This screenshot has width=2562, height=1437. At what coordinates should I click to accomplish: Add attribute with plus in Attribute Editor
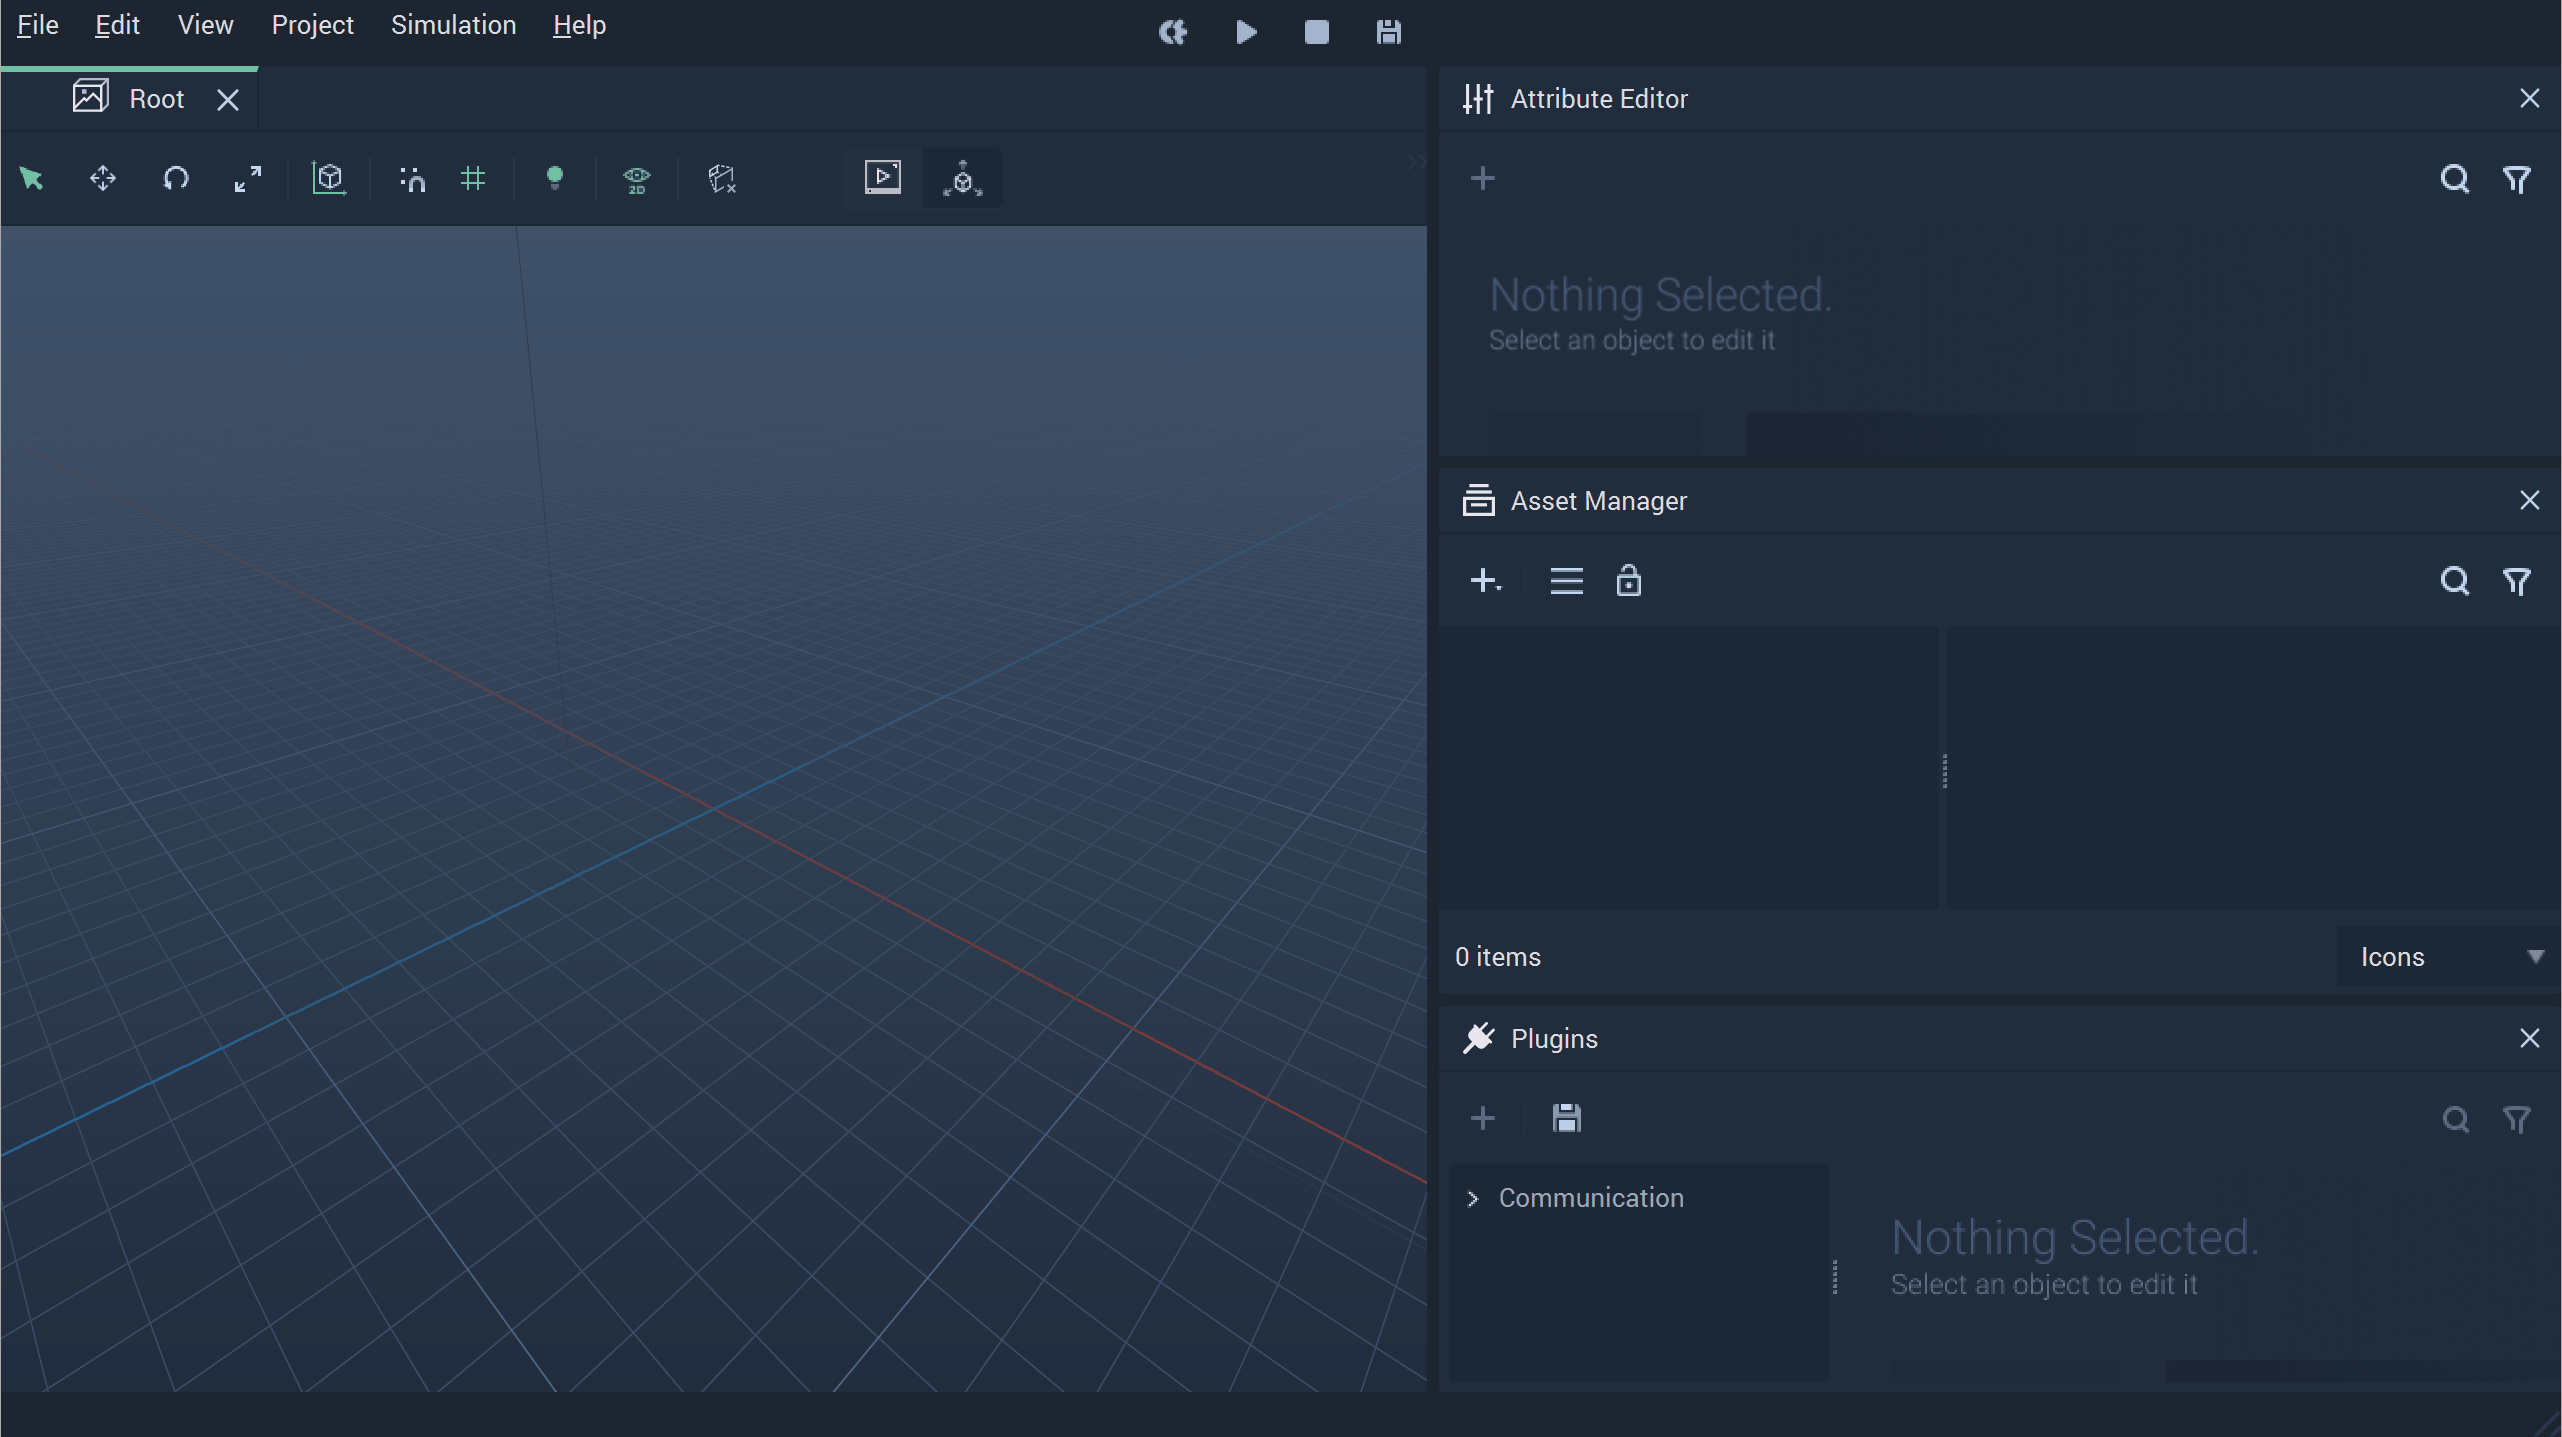coord(1483,179)
